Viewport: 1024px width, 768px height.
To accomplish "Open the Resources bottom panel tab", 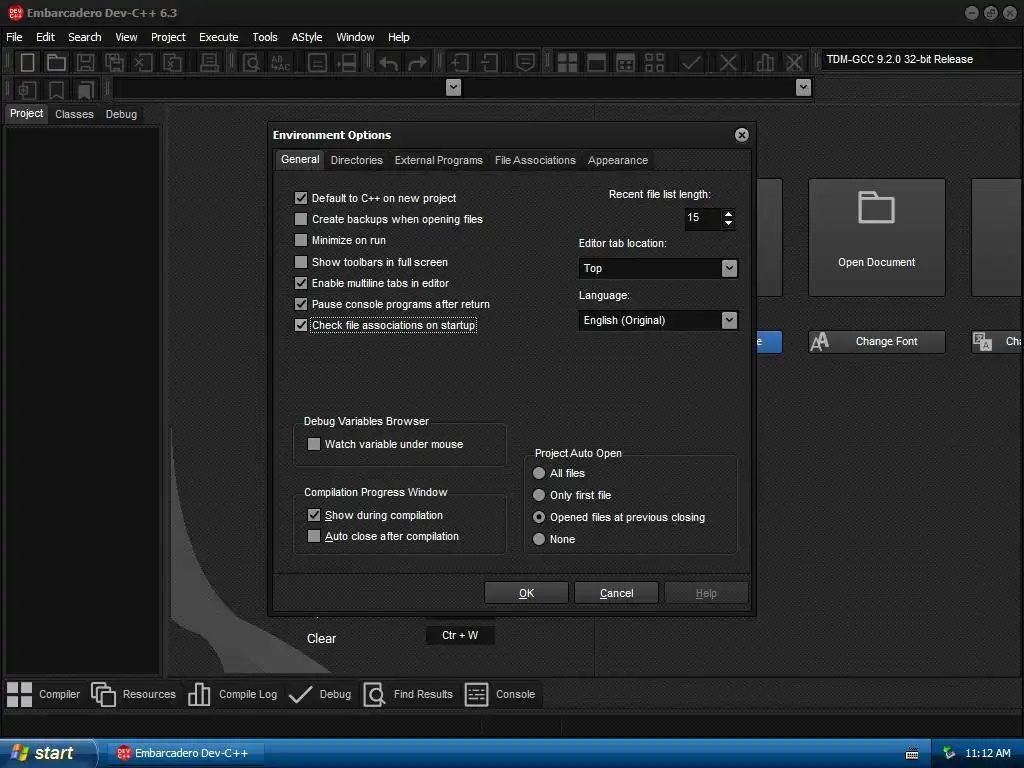I will (133, 694).
